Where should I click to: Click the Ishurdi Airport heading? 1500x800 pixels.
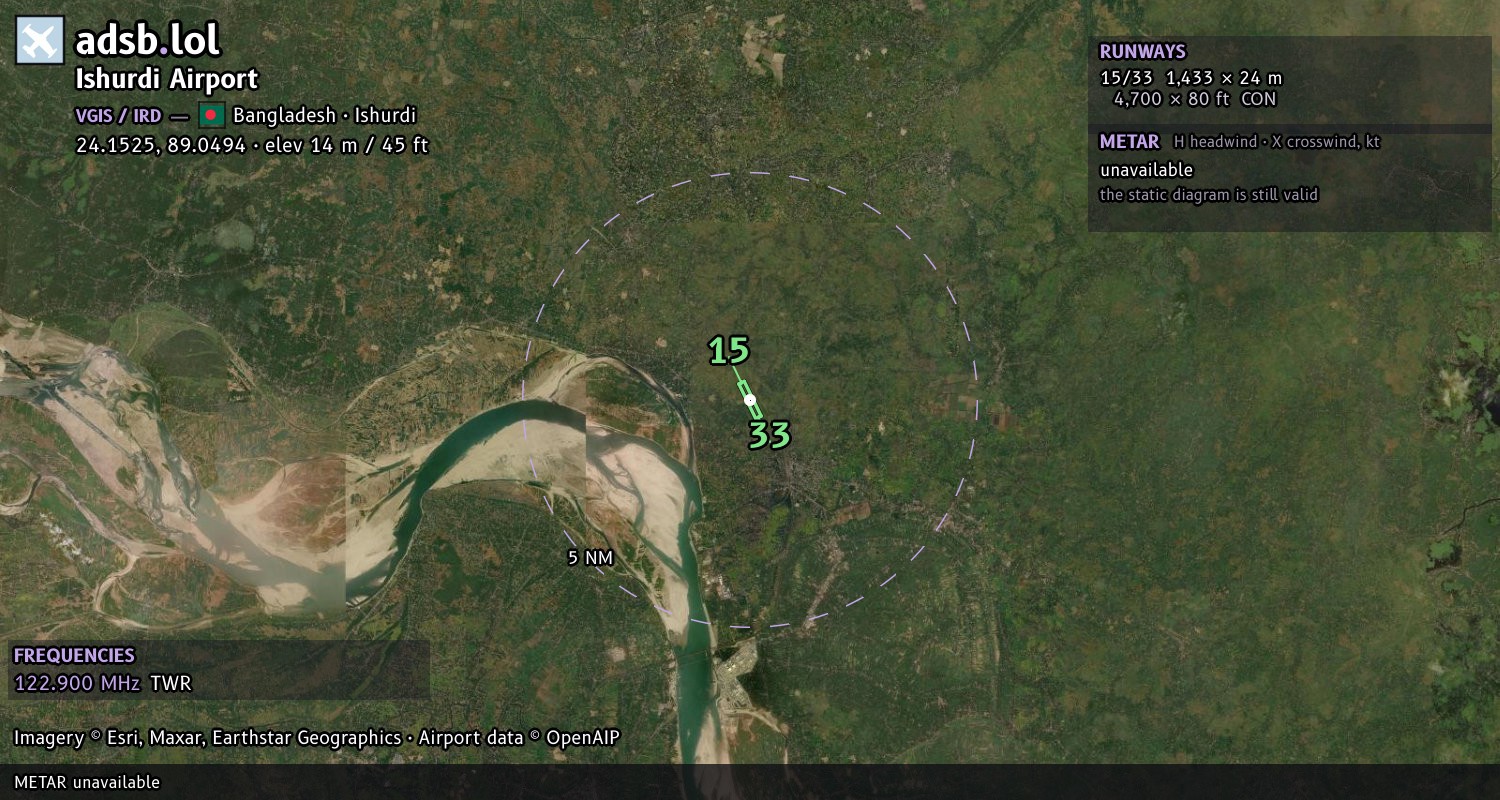[167, 79]
